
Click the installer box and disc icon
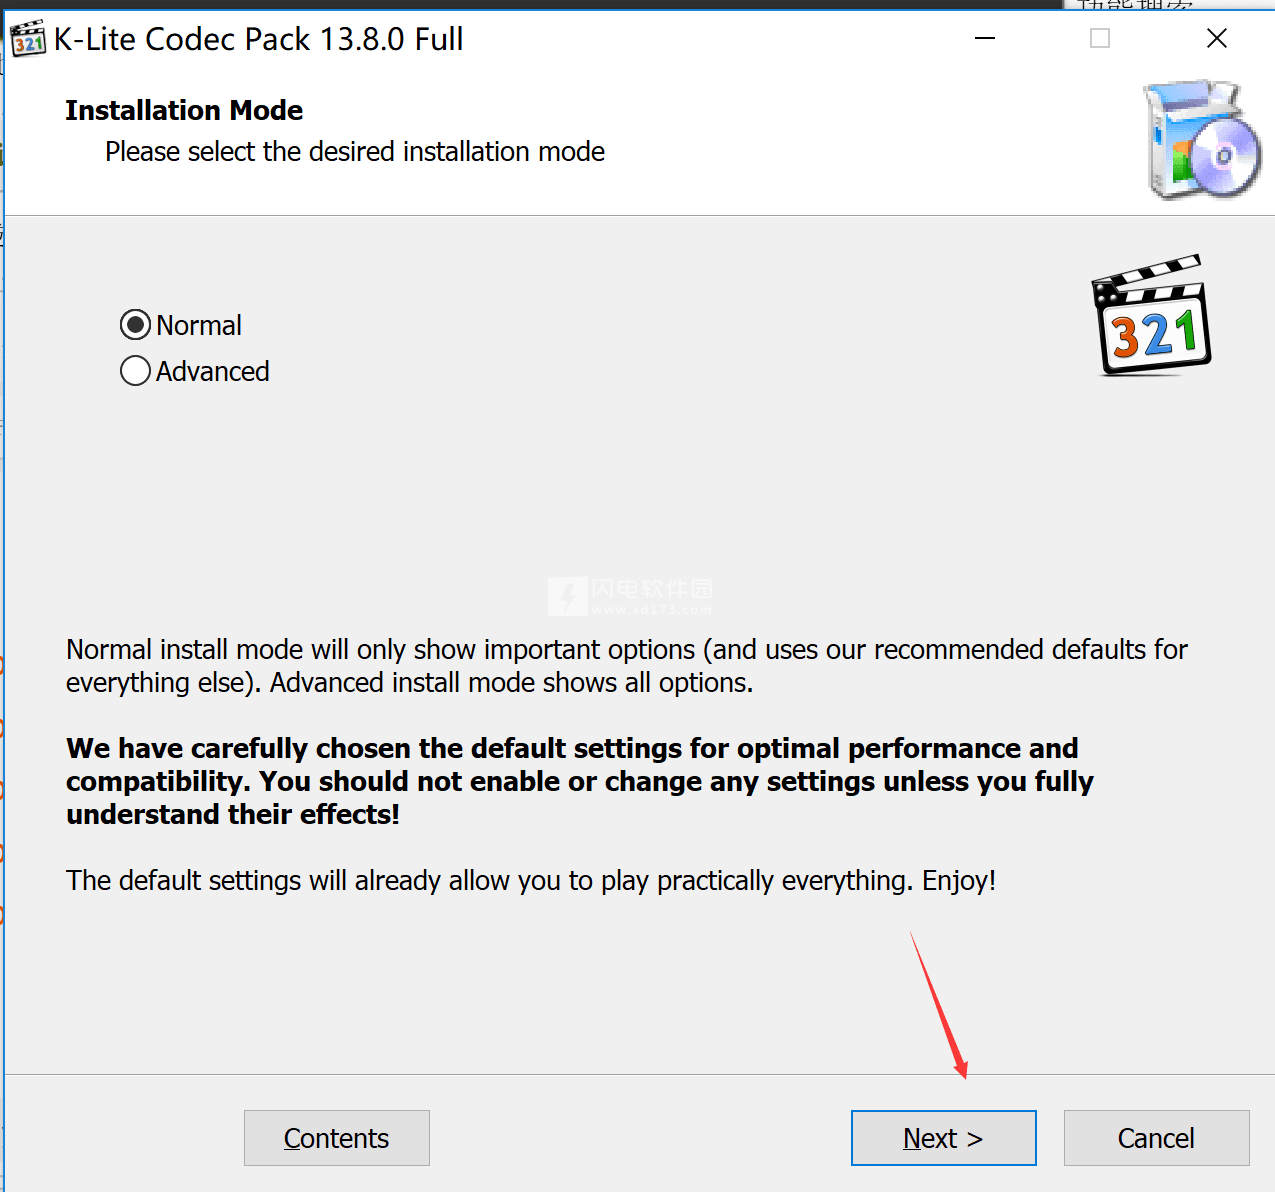coord(1202,140)
